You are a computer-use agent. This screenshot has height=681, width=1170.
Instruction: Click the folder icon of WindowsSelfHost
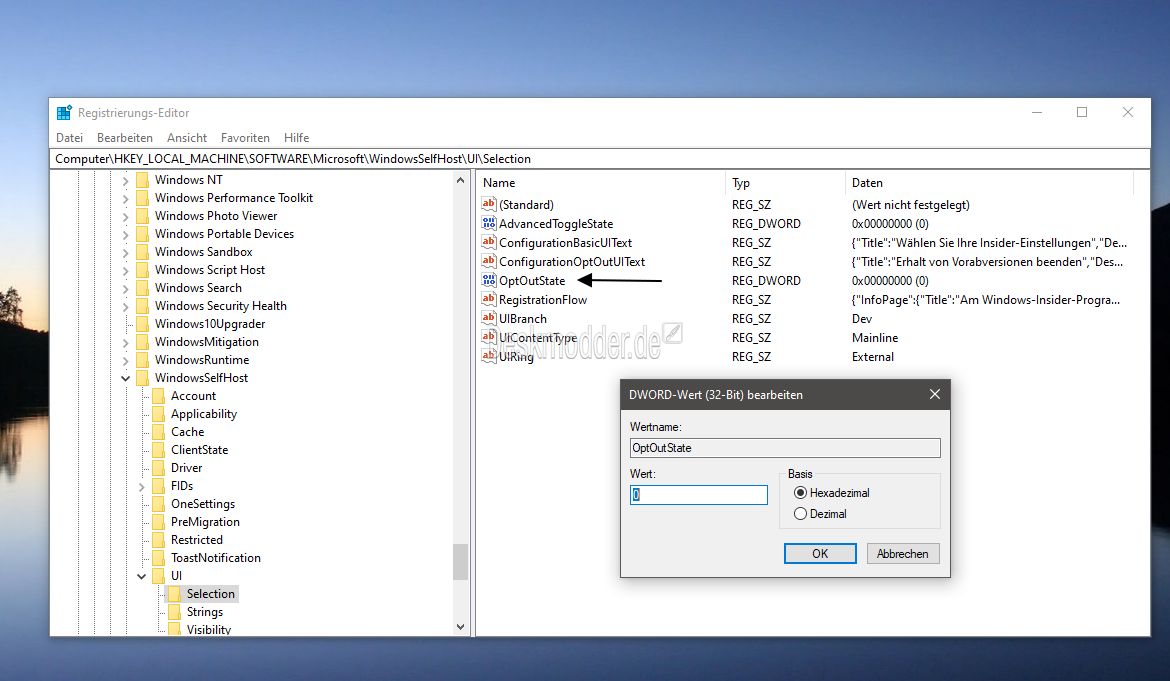(x=143, y=377)
